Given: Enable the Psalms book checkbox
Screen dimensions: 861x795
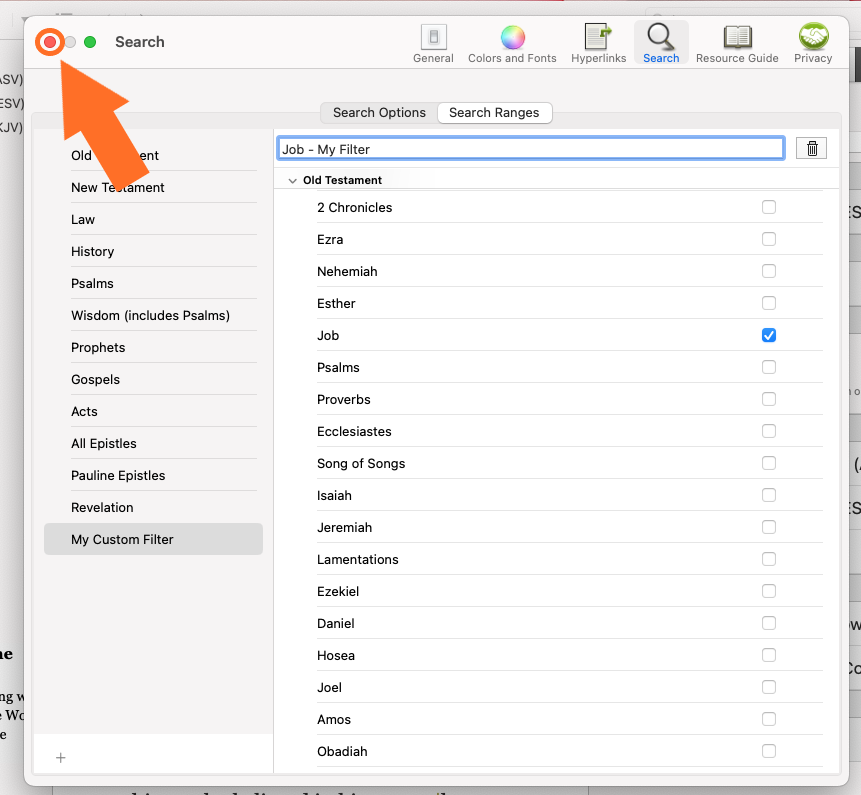Looking at the screenshot, I should [x=769, y=368].
